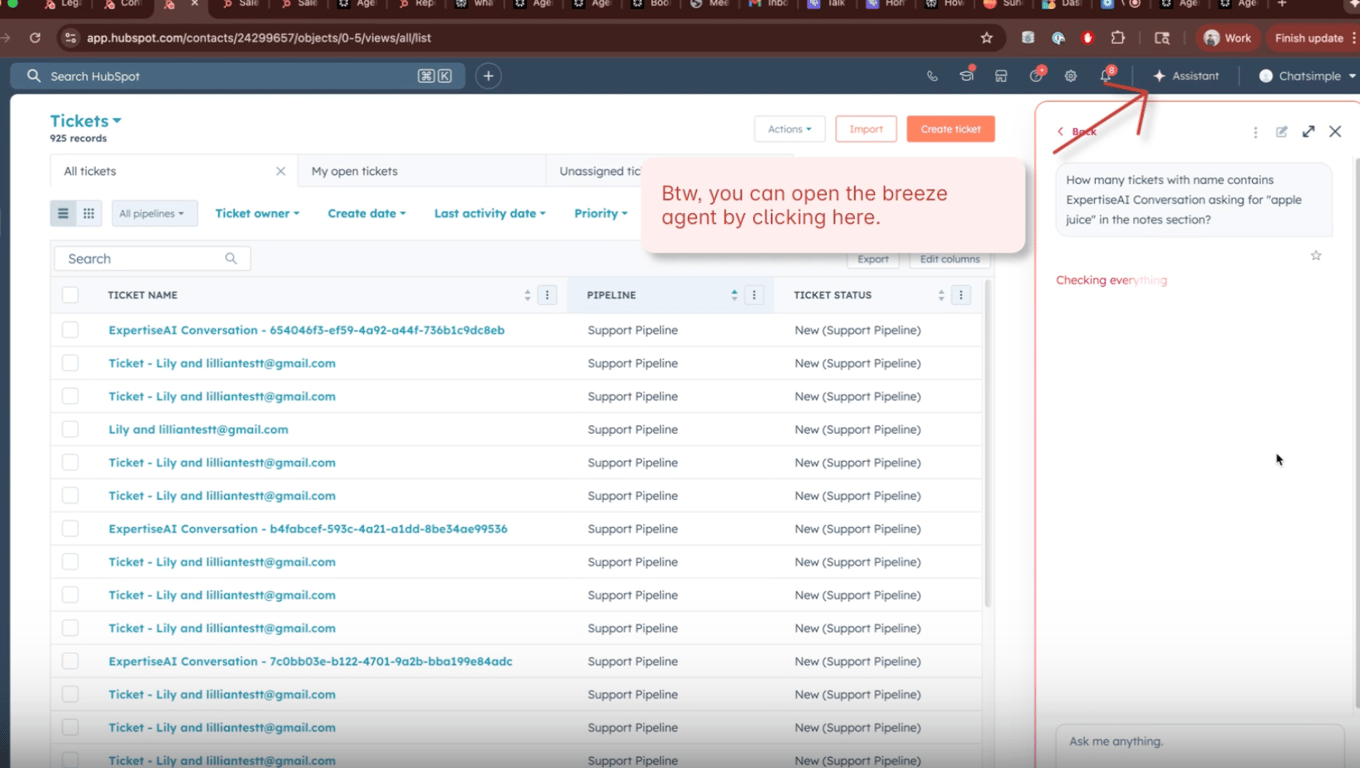This screenshot has width=1360, height=768.
Task: Open the HubSpot calling phone icon
Action: [932, 76]
